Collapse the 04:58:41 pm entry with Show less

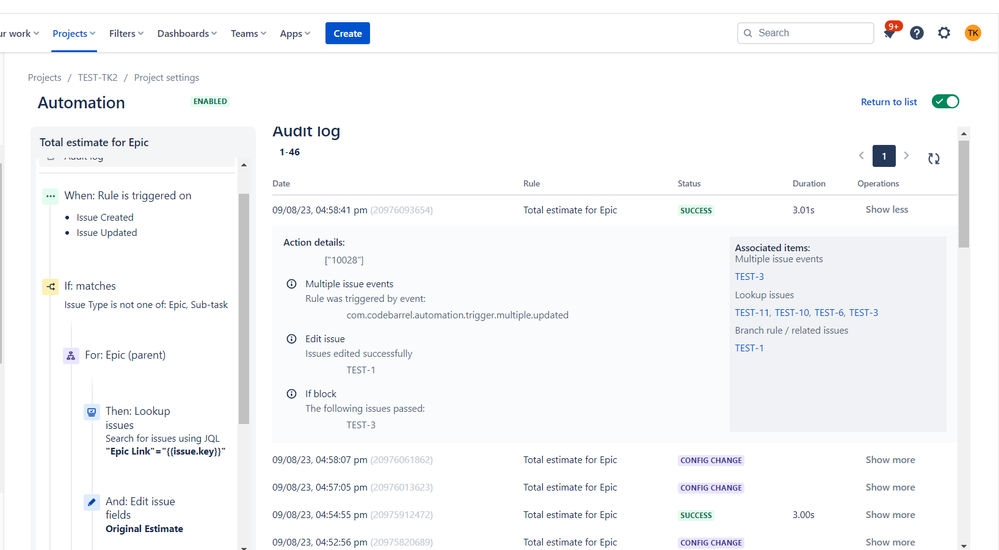click(887, 210)
